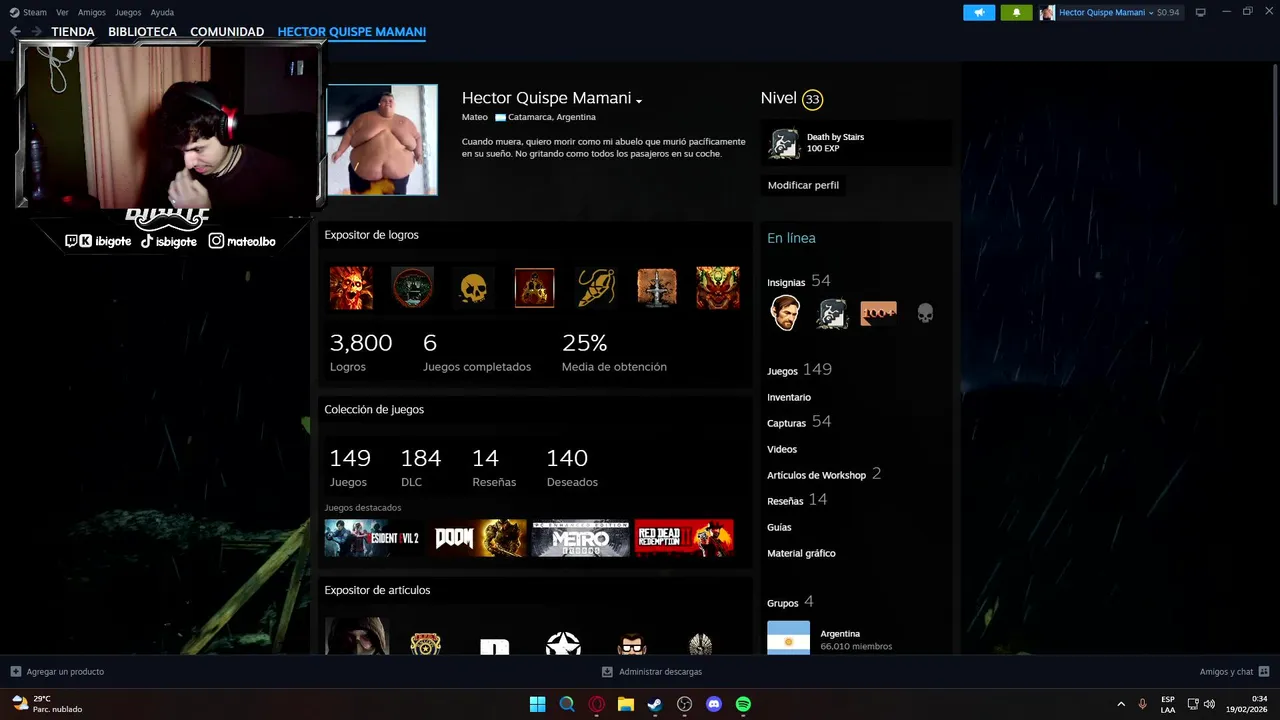This screenshot has width=1280, height=720.
Task: Open the Juegos 149 sidebar link
Action: [799, 370]
